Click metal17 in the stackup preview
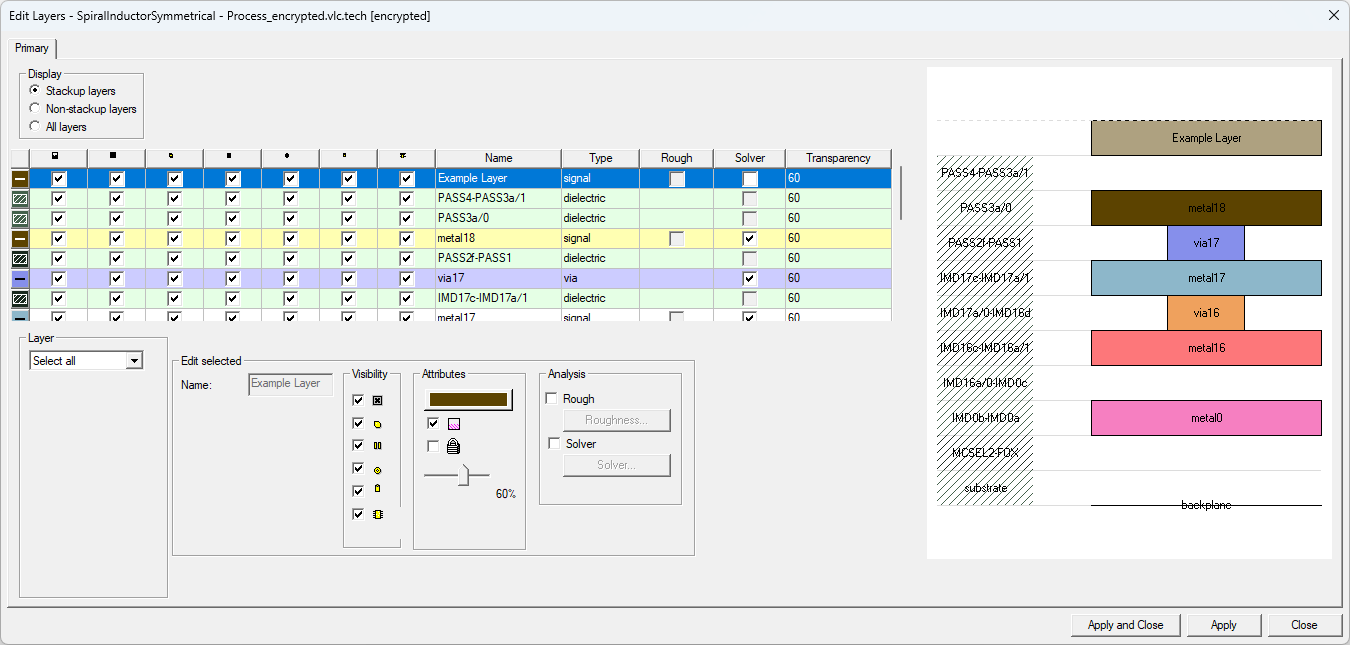Screen dimensions: 1350x645 pyautogui.click(x=1205, y=278)
